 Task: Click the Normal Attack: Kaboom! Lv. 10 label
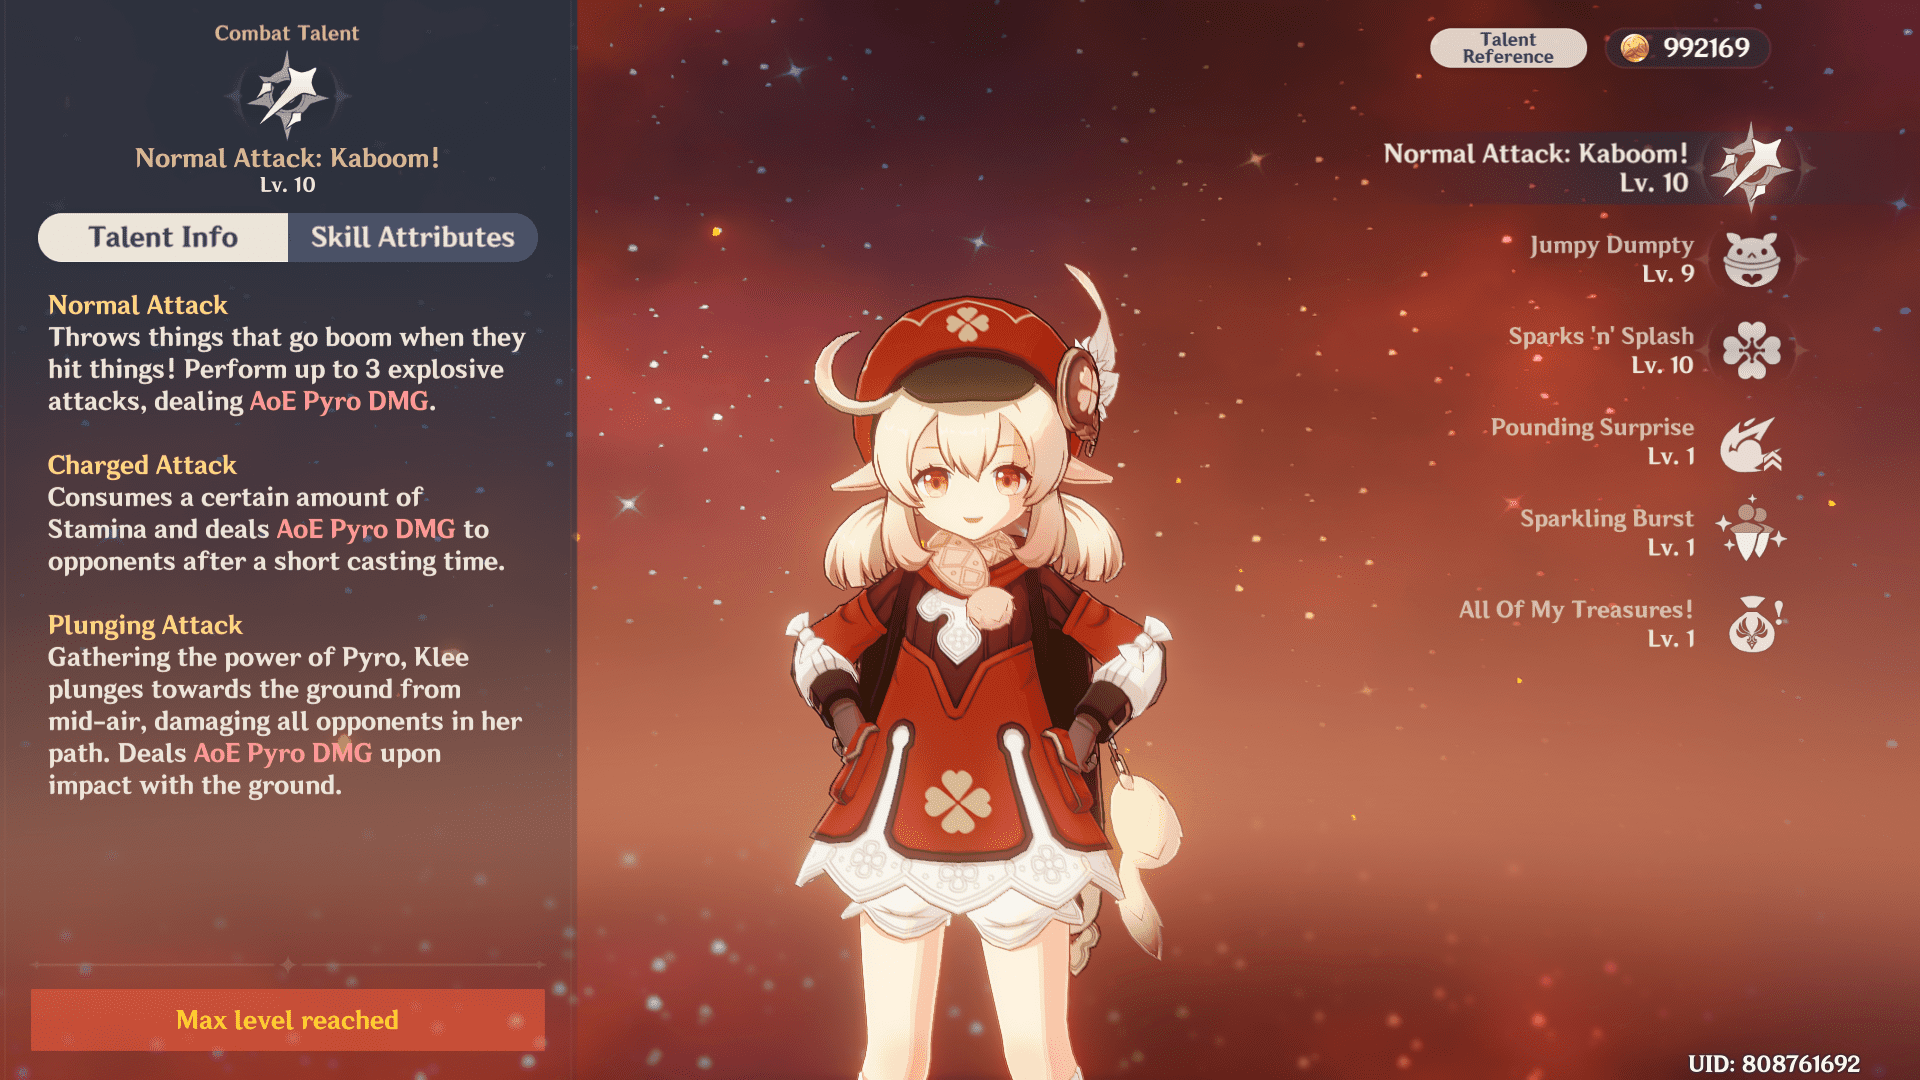click(x=1536, y=168)
